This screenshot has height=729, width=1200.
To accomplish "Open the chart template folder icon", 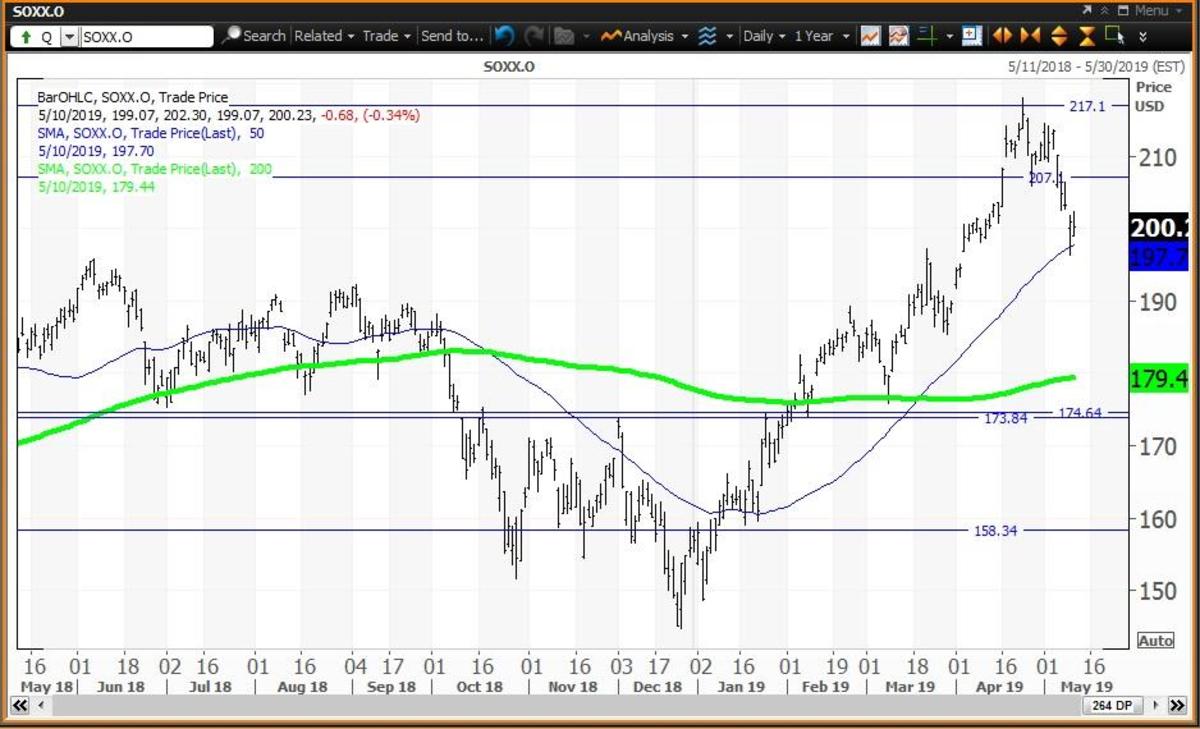I will point(564,36).
